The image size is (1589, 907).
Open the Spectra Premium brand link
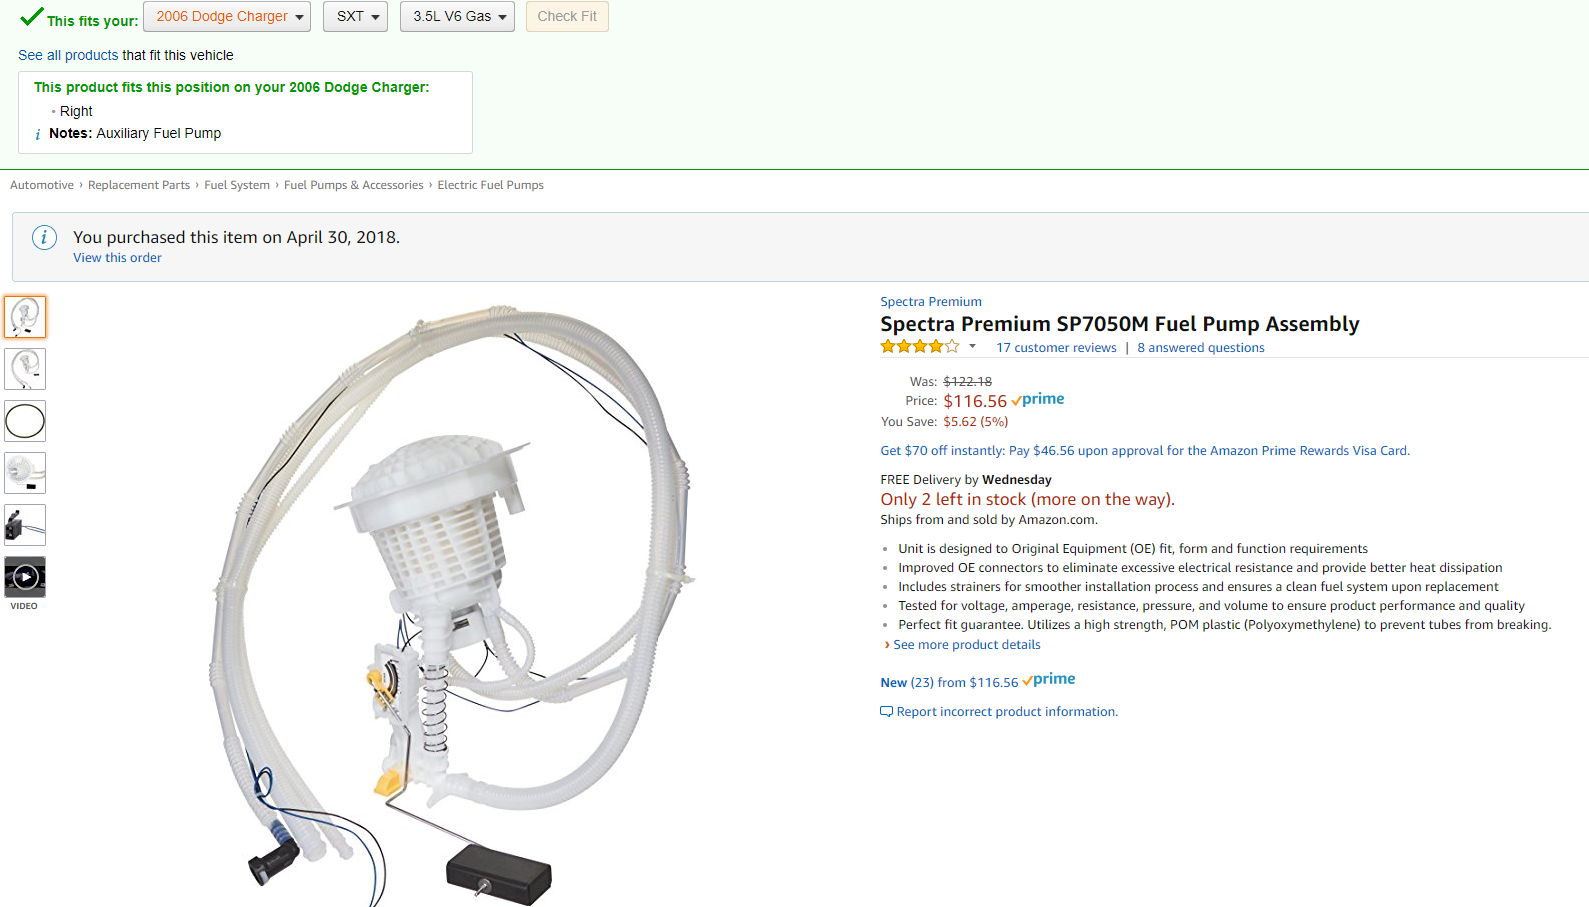click(x=930, y=302)
